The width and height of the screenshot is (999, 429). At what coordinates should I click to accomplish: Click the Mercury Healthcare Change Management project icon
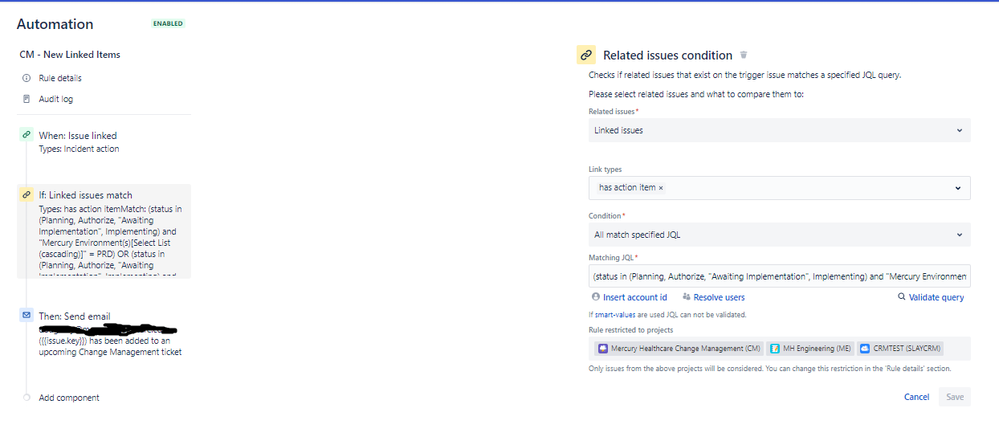point(603,349)
